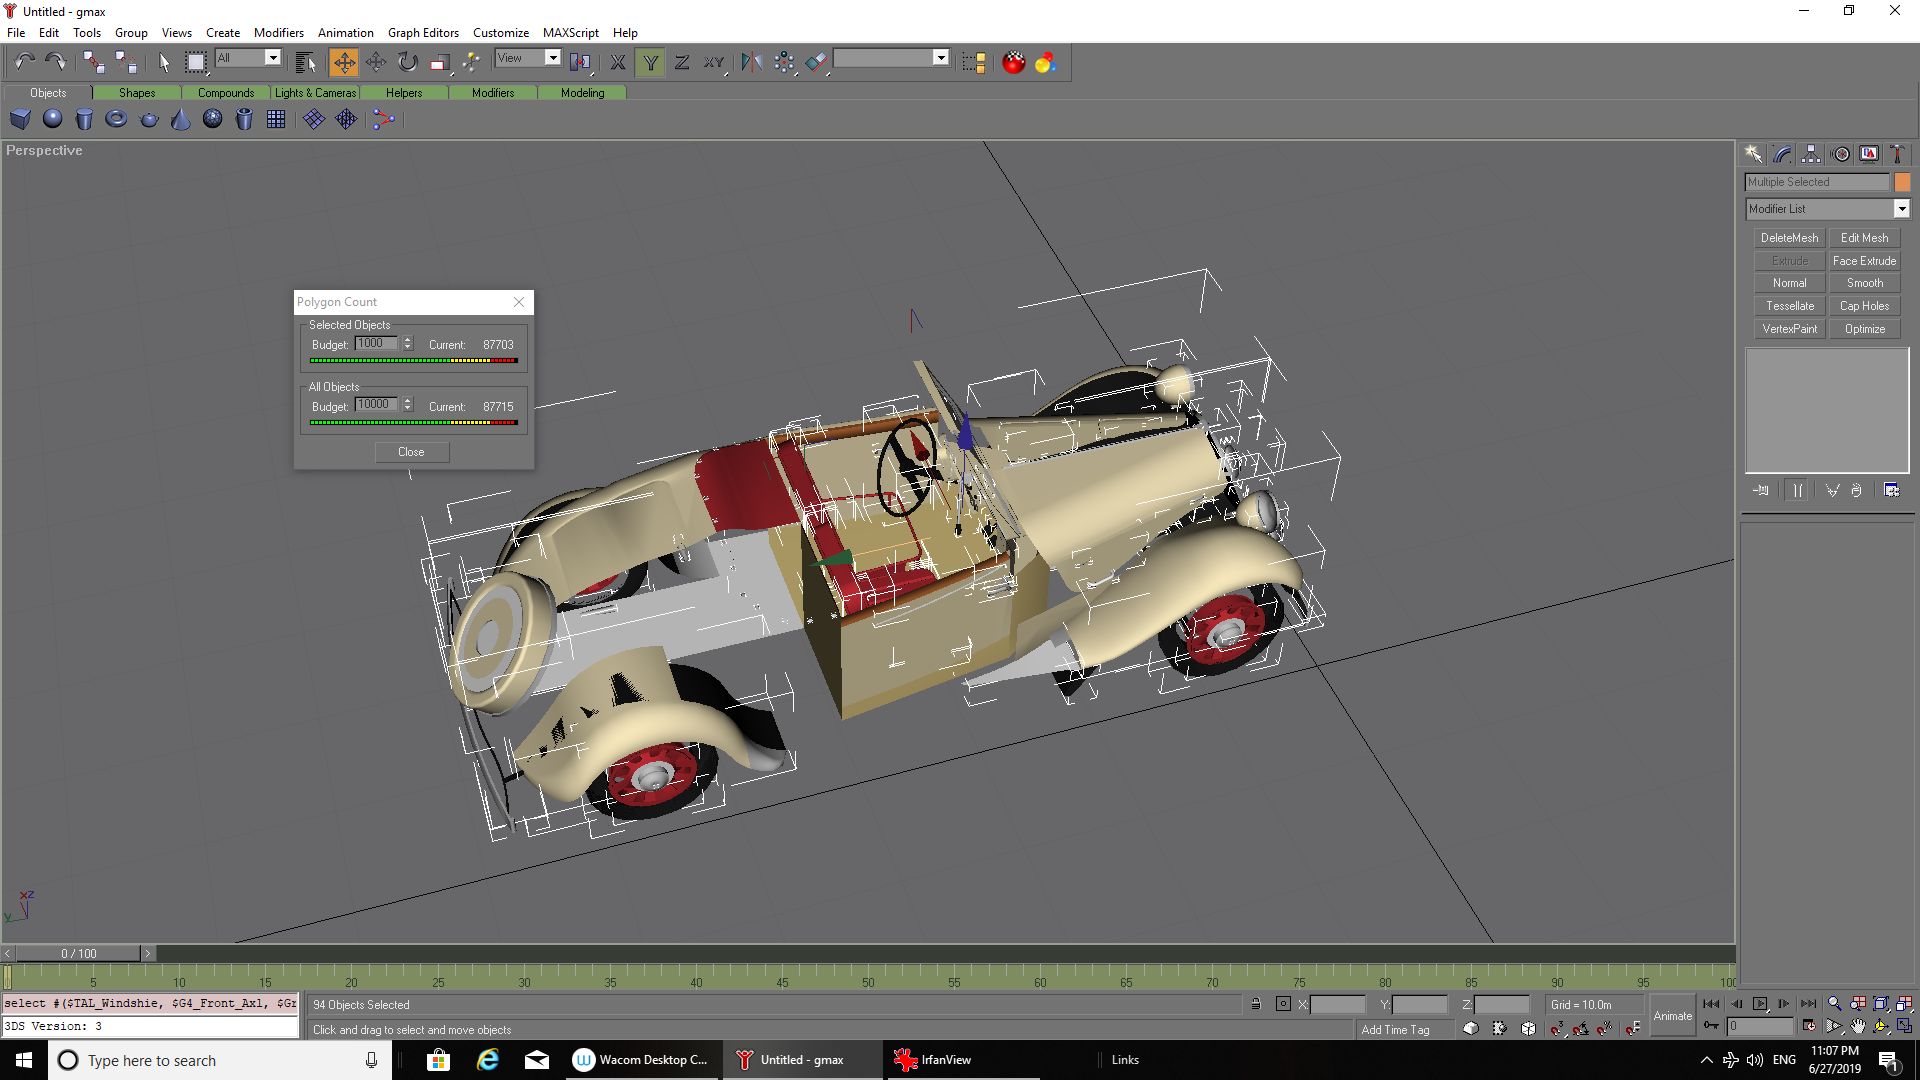Viewport: 1920px width, 1080px height.
Task: Click the Play Animation button
Action: click(1760, 1004)
